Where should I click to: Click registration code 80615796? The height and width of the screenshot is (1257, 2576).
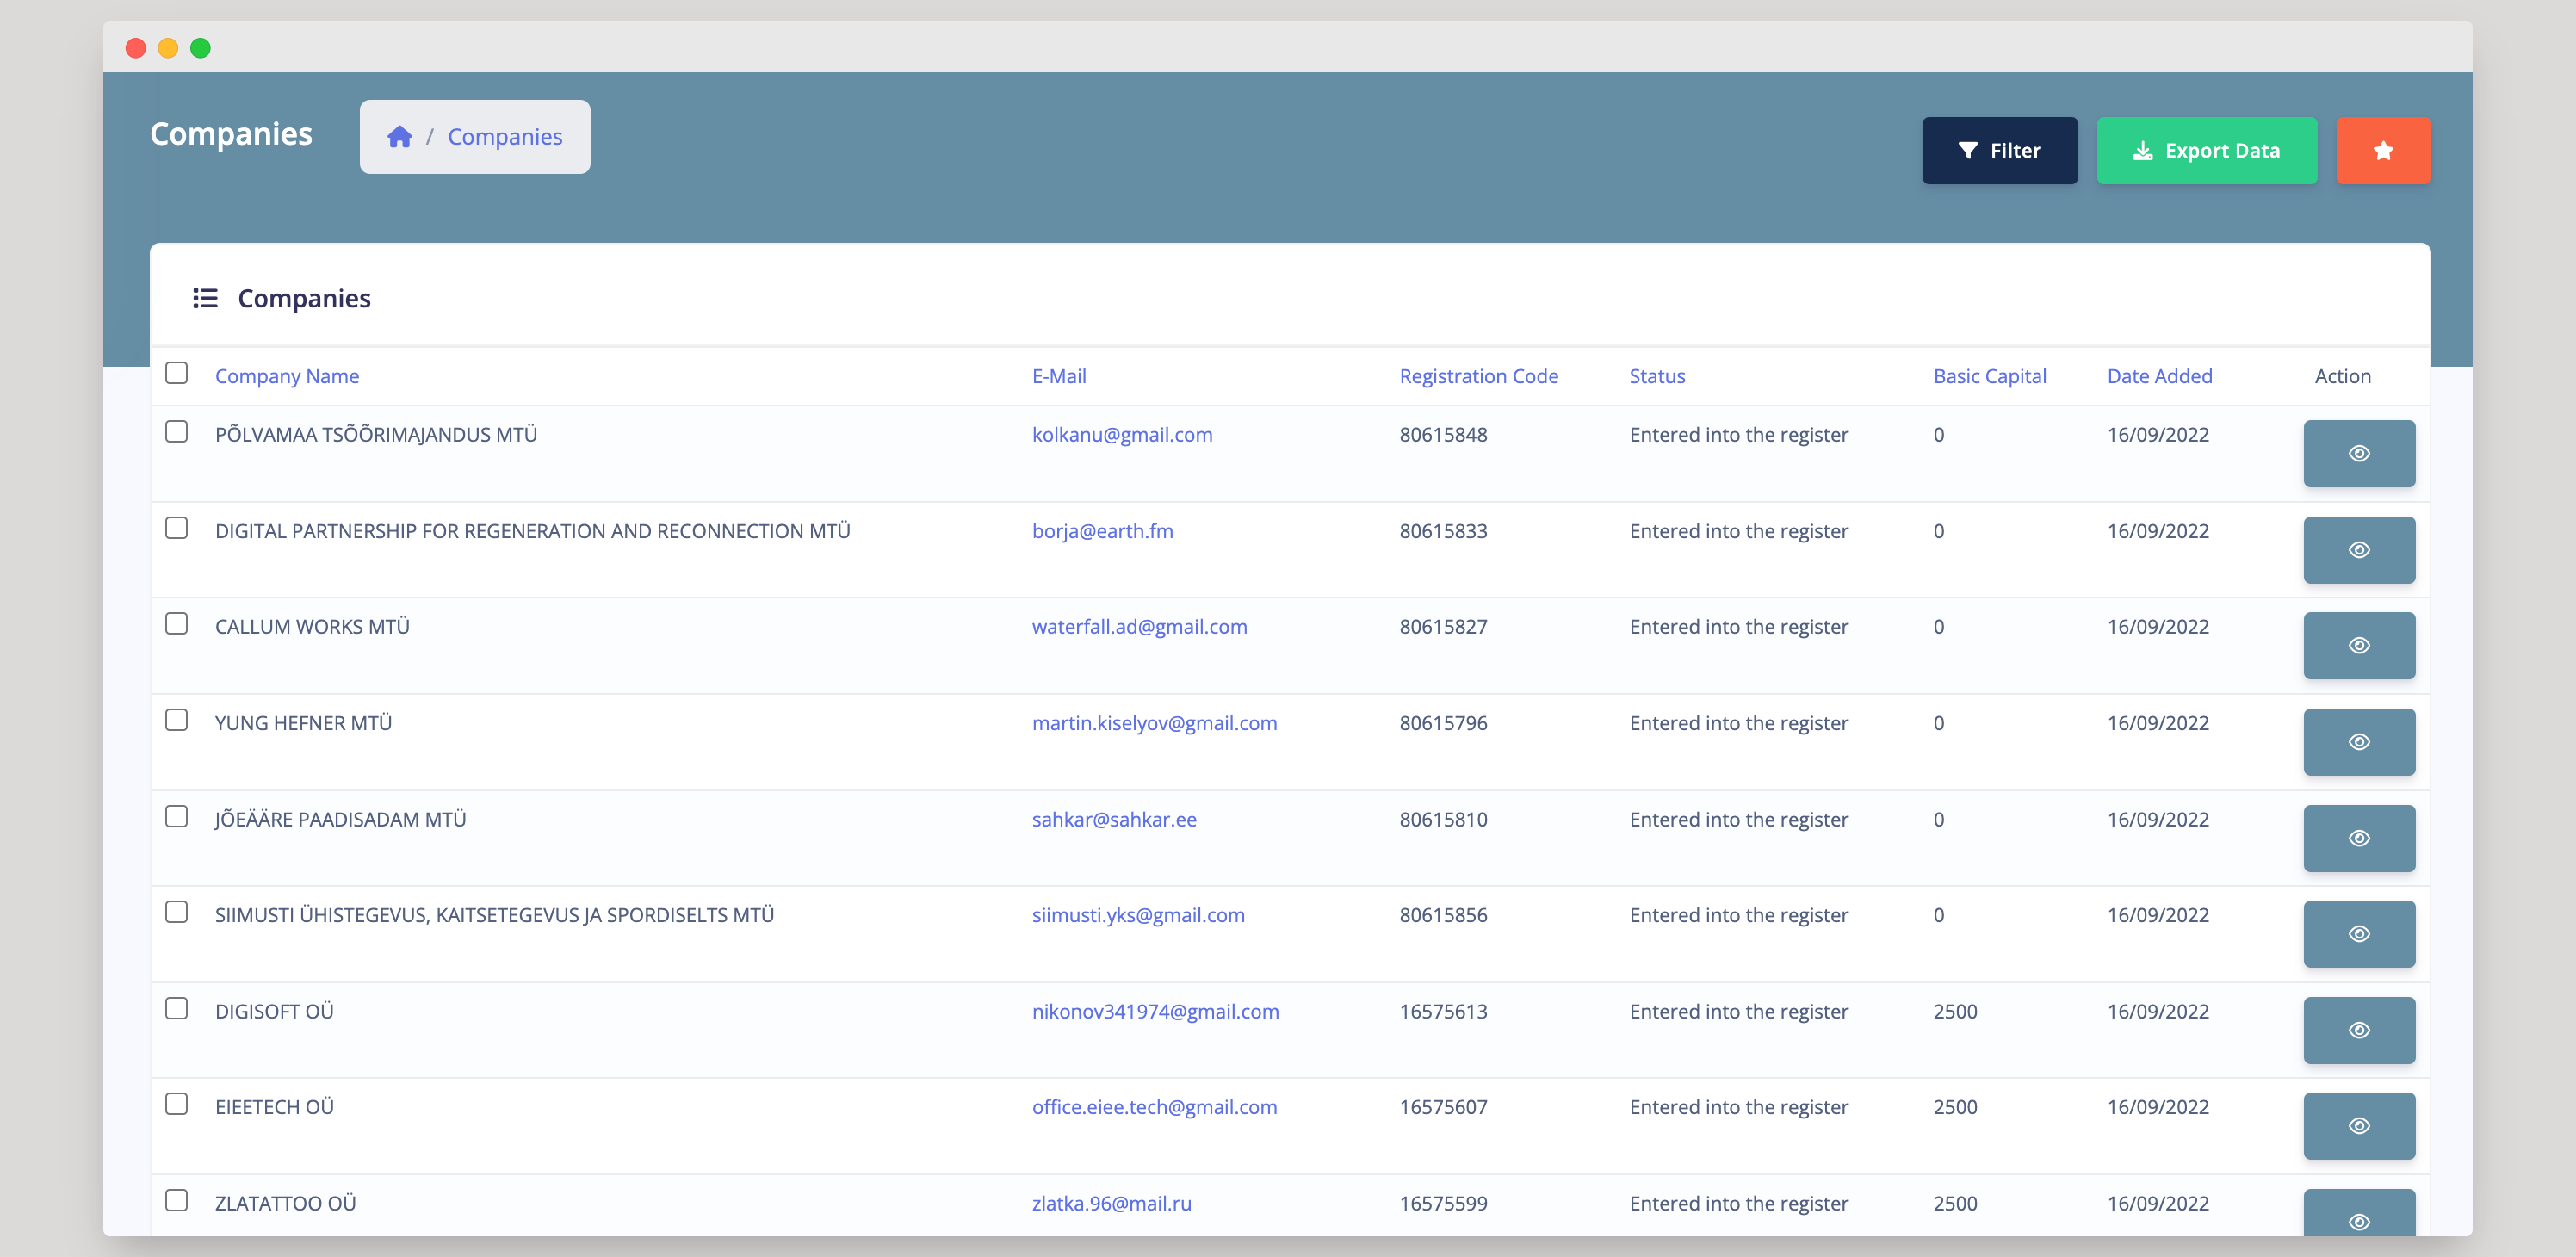[x=1443, y=723]
